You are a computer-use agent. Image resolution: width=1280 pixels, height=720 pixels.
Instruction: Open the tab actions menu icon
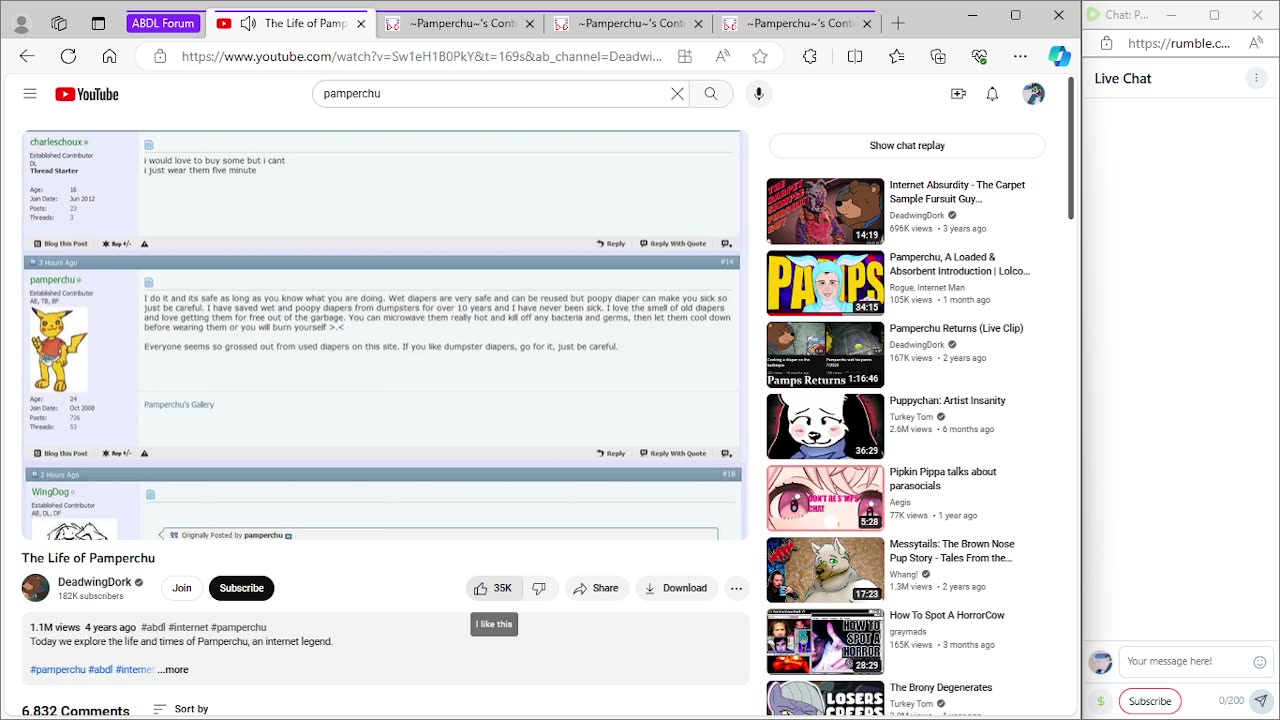pos(98,23)
